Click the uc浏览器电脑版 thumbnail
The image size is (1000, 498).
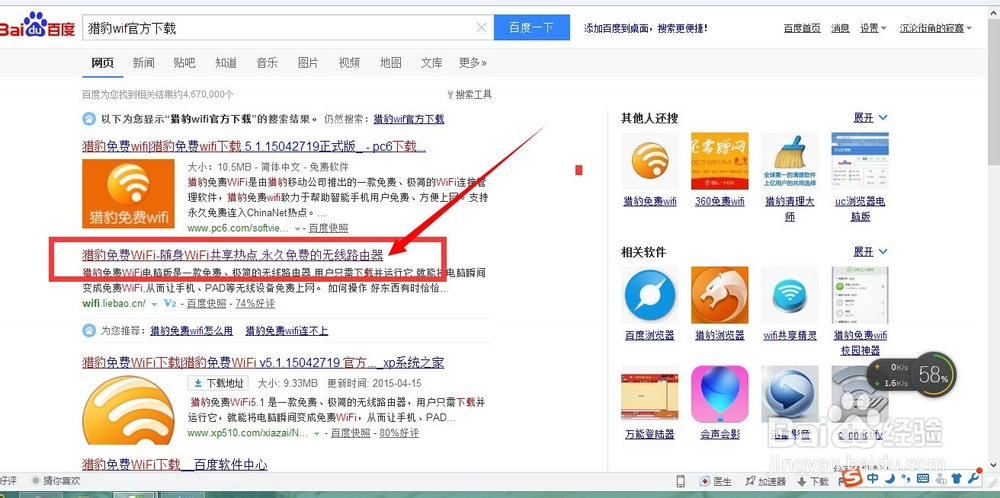pyautogui.click(x=860, y=161)
